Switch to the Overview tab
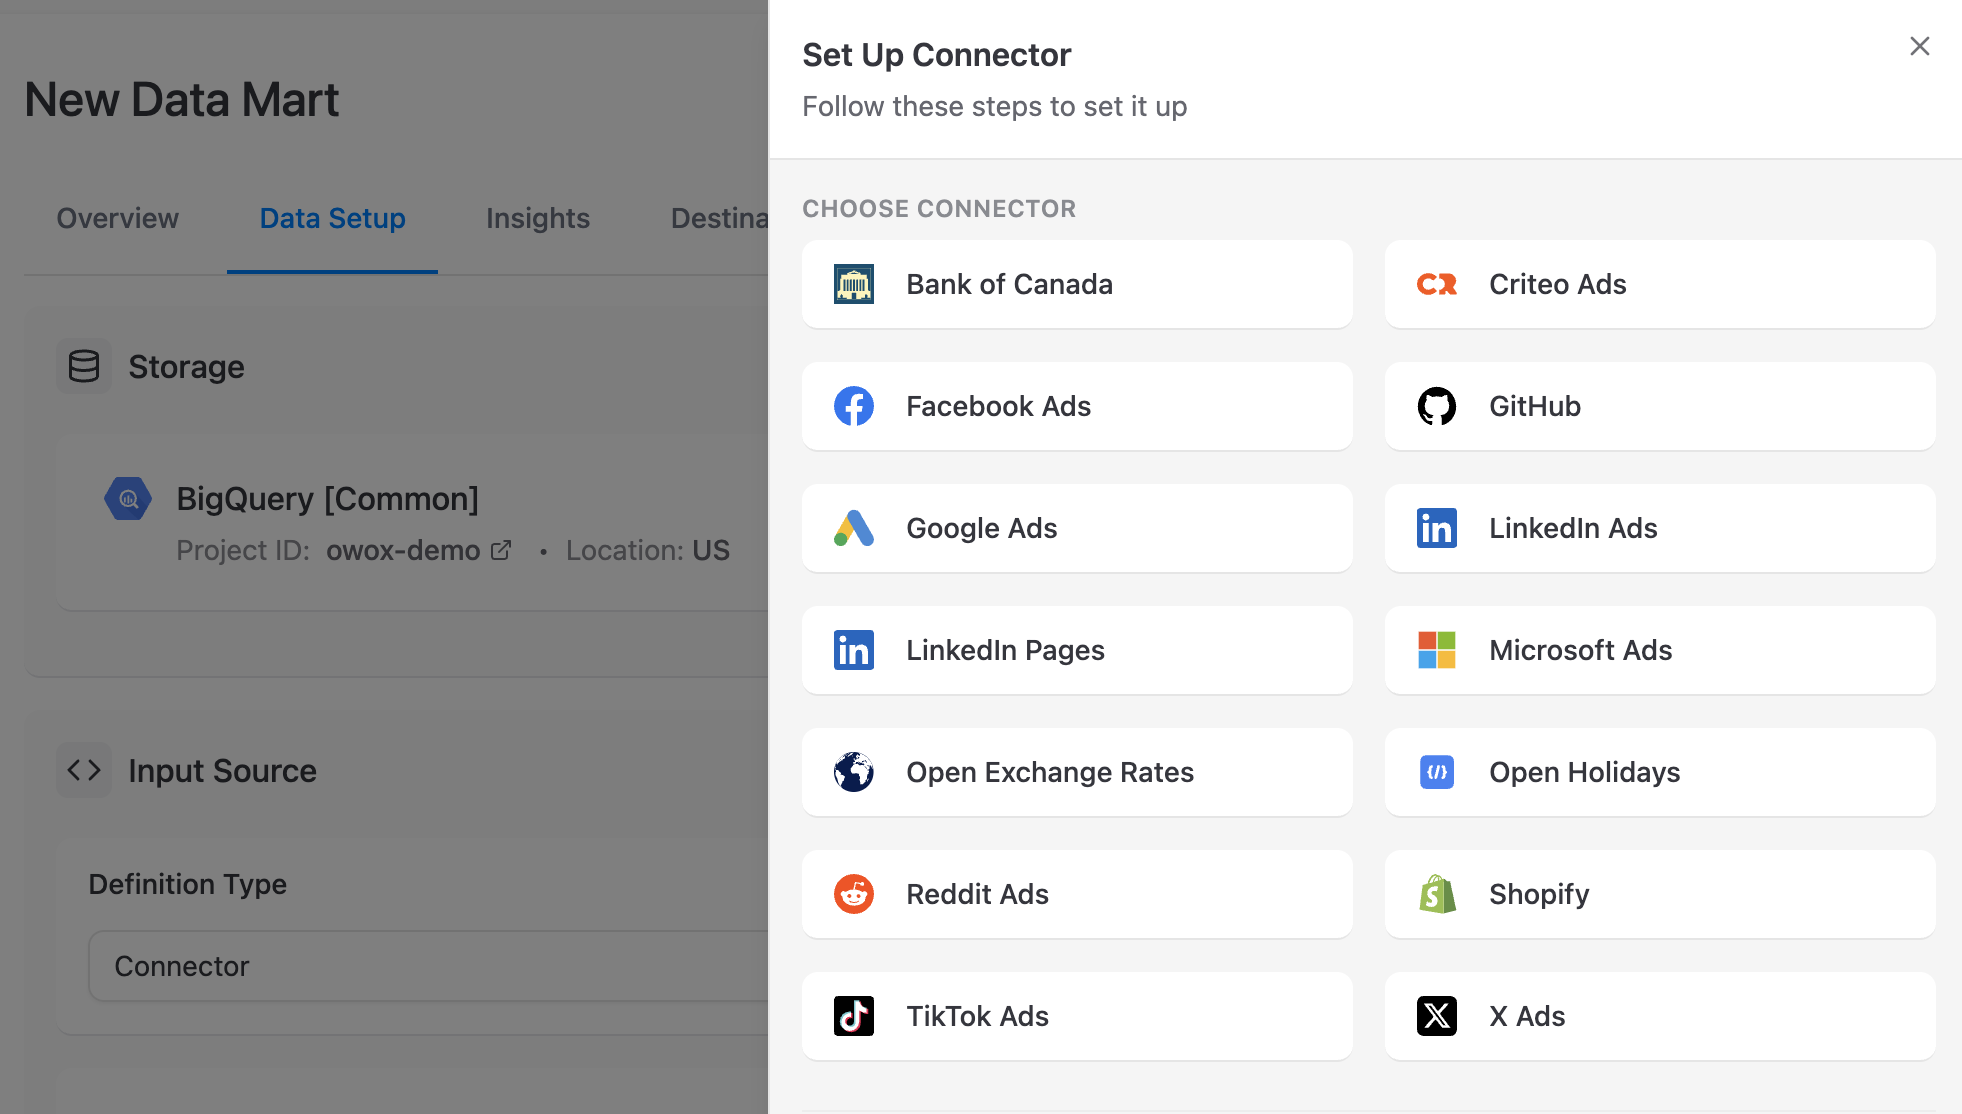This screenshot has width=1962, height=1114. (117, 218)
